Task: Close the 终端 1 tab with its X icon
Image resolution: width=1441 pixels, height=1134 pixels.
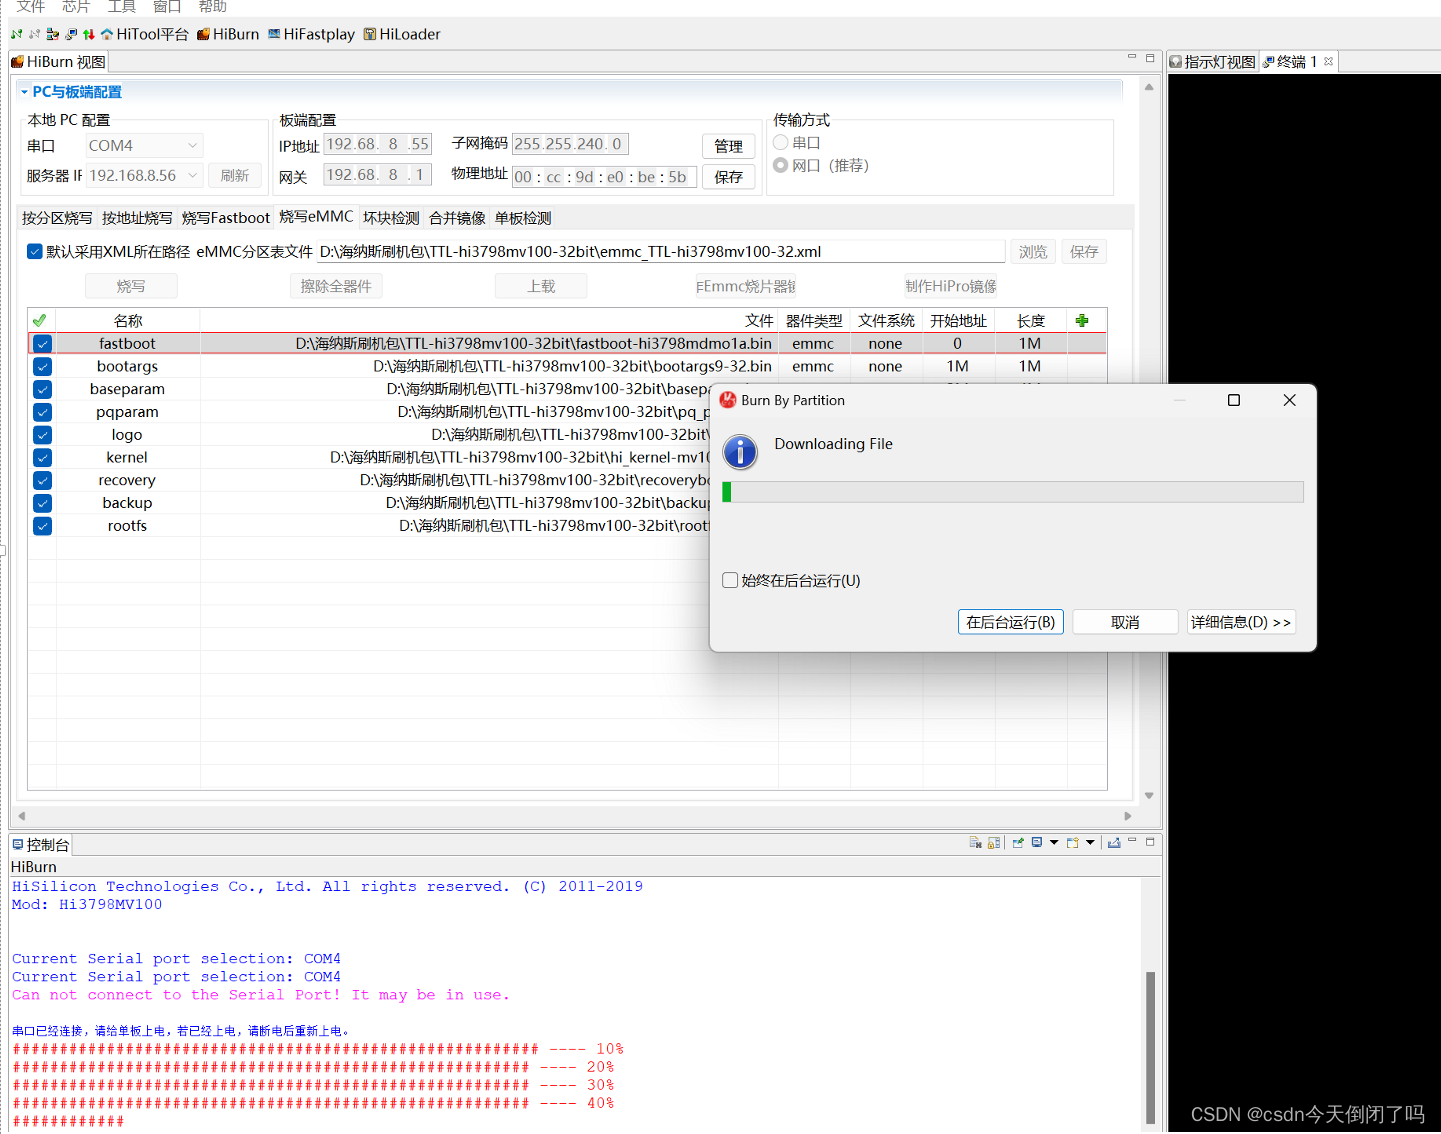Action: point(1328,61)
